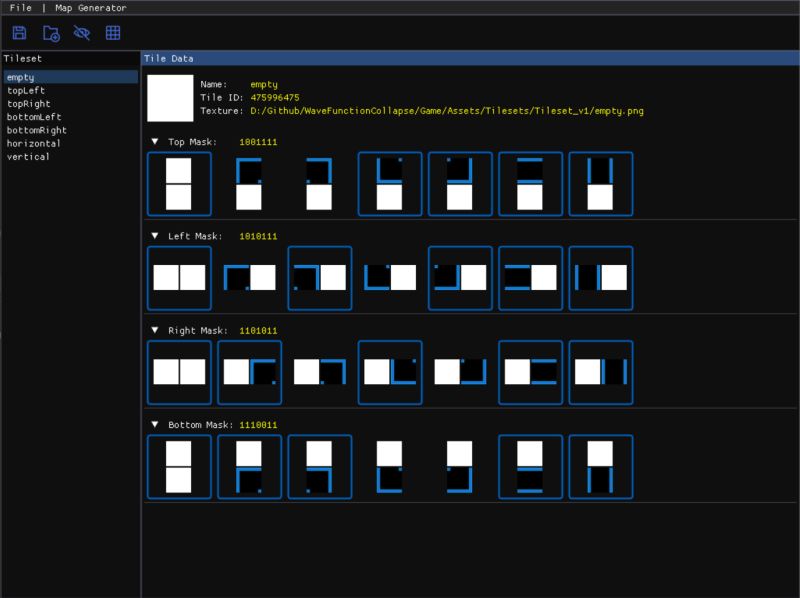Select the 'bottomRight' tile in Tileset list
The width and height of the screenshot is (800, 598).
click(x=70, y=130)
